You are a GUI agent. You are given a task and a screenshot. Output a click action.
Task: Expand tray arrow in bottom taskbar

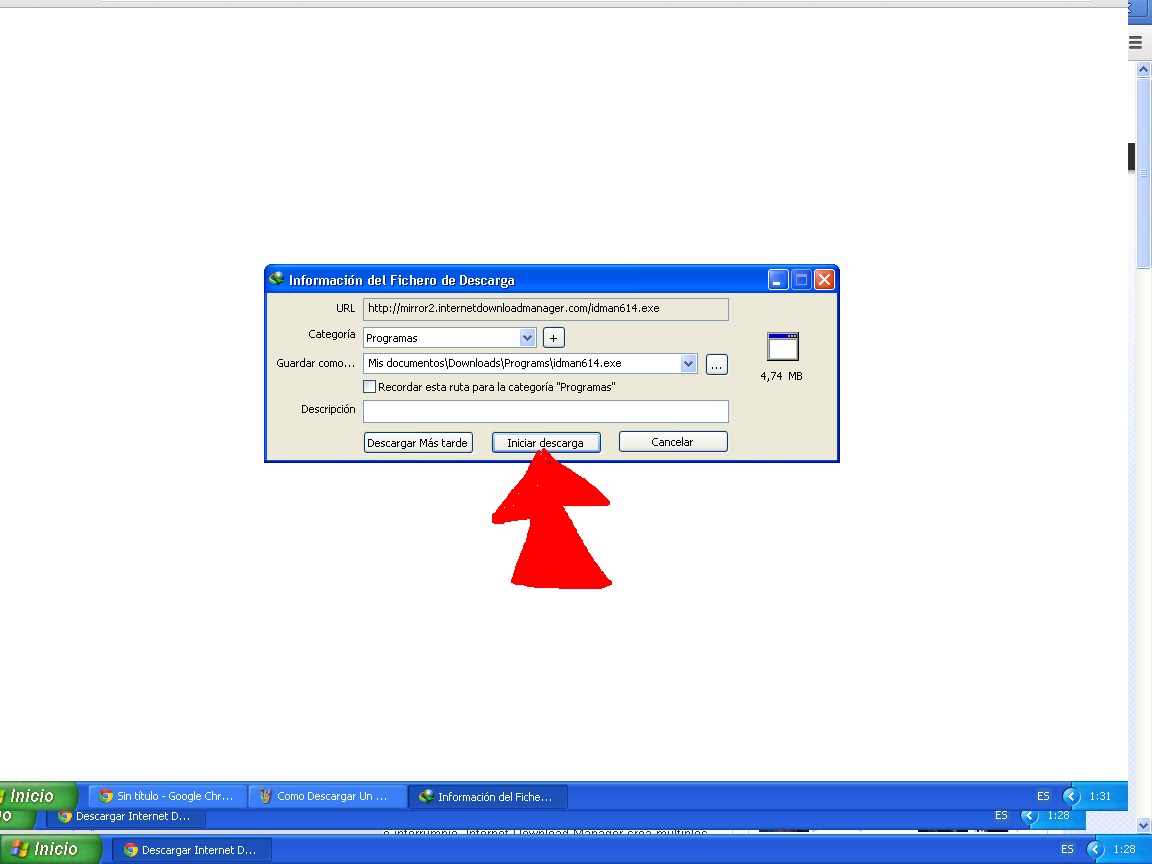click(x=1095, y=850)
